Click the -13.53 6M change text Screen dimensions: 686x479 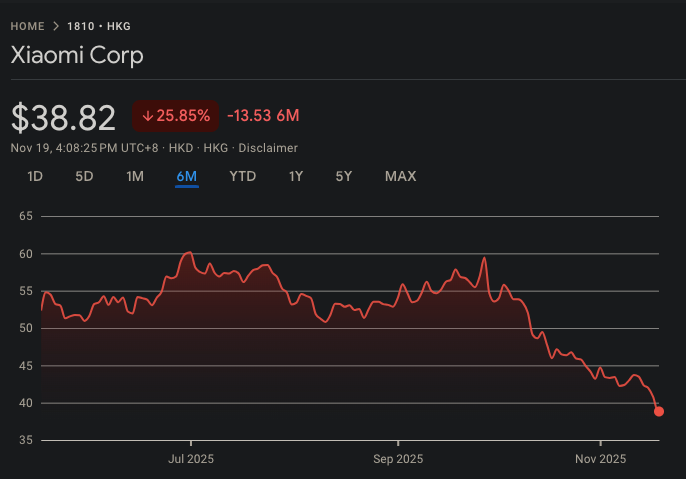[x=263, y=116]
